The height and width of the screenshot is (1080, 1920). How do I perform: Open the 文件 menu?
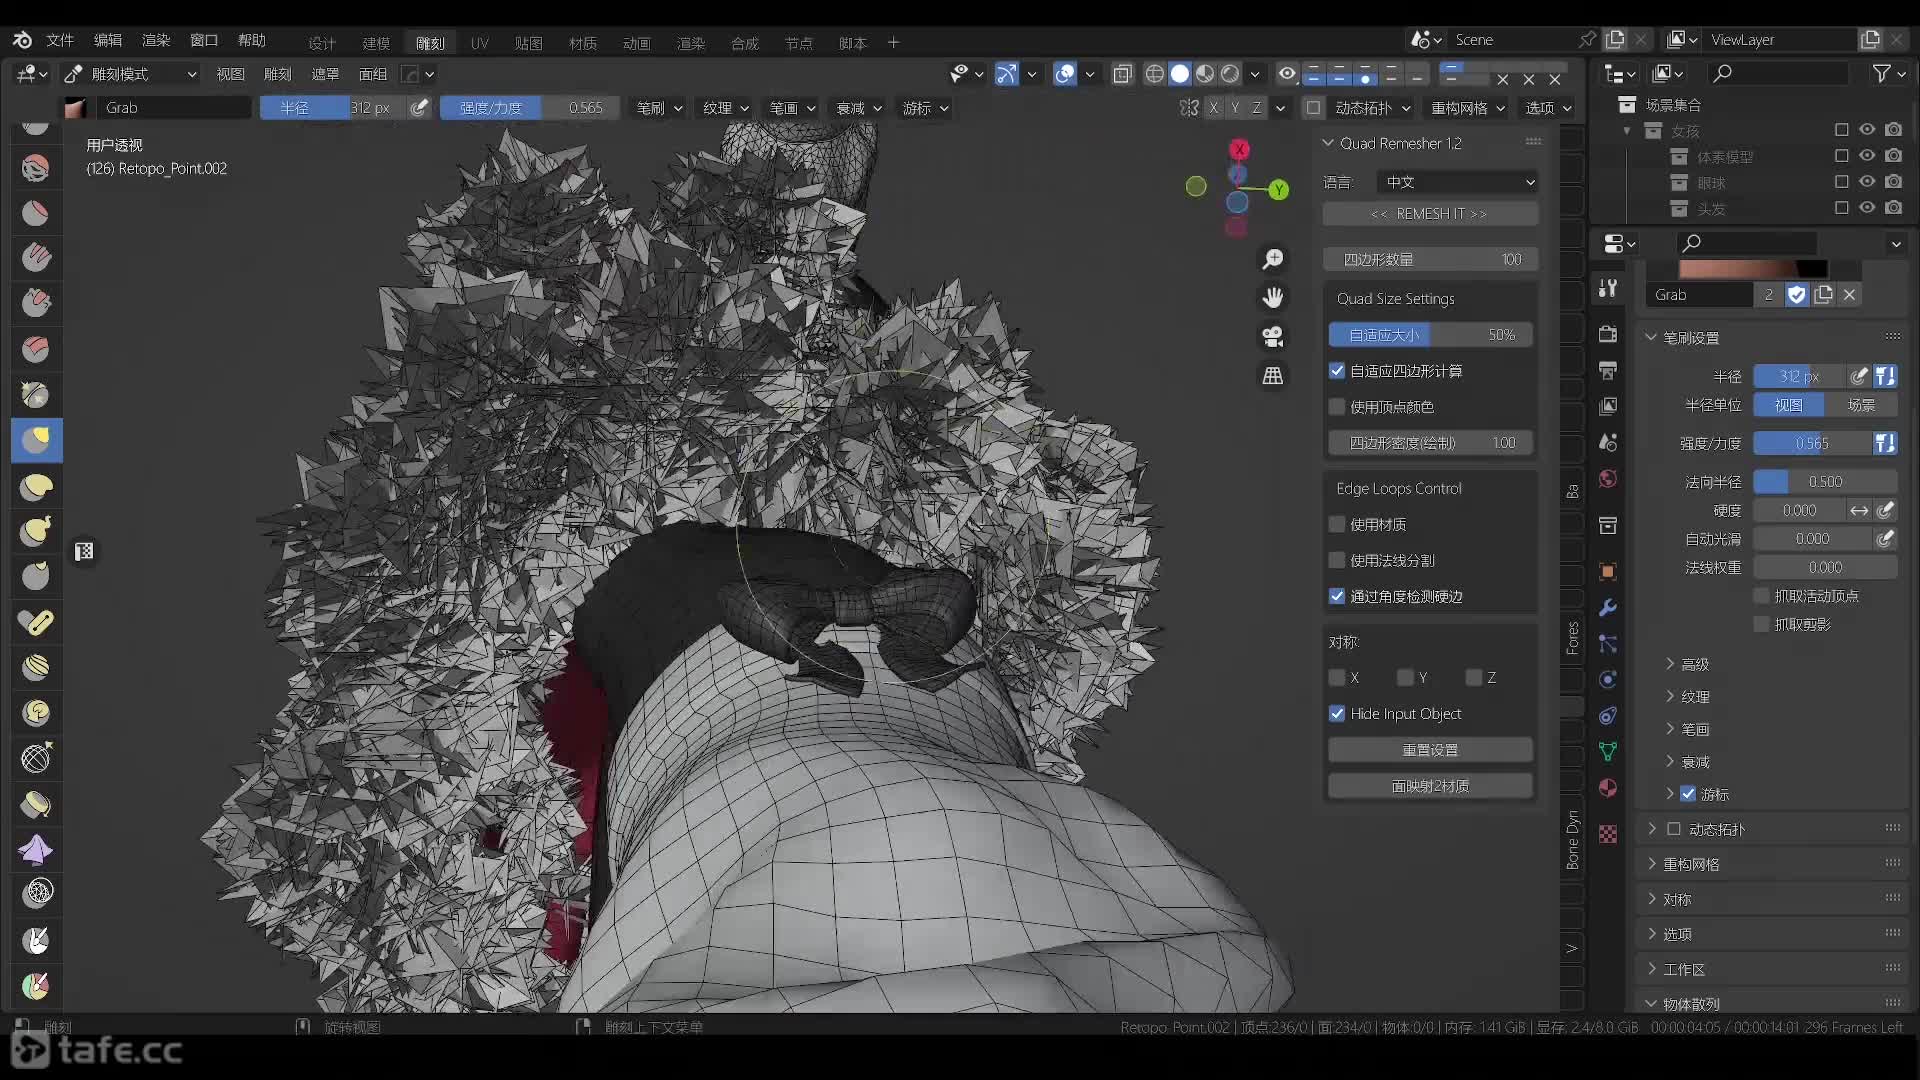(x=60, y=40)
